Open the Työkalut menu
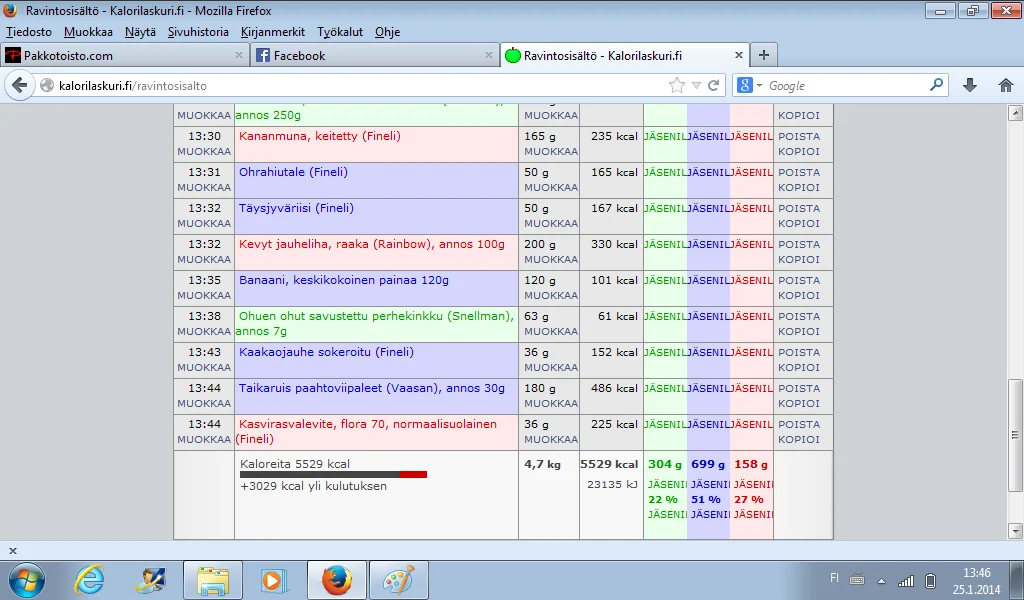The image size is (1024, 600). (x=340, y=32)
